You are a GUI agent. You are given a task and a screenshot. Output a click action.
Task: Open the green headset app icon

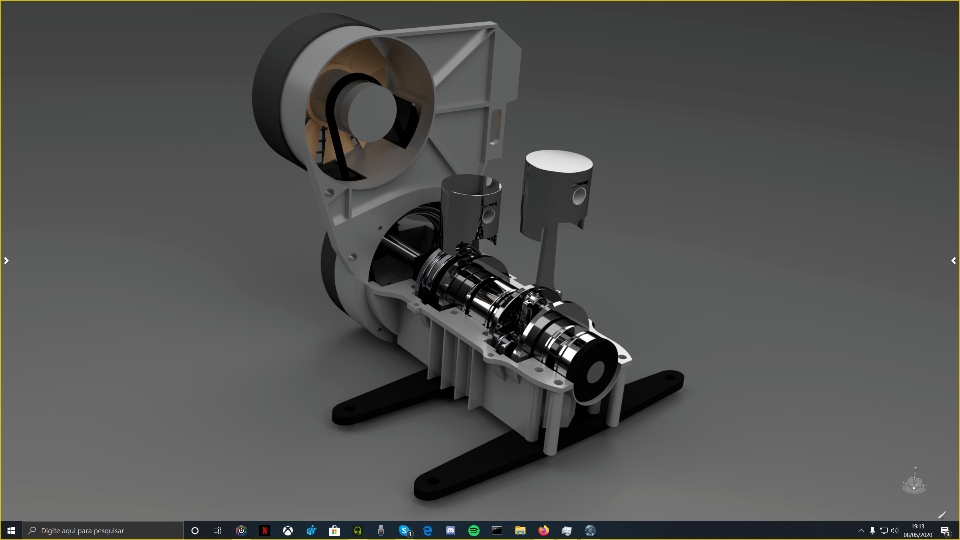[358, 530]
